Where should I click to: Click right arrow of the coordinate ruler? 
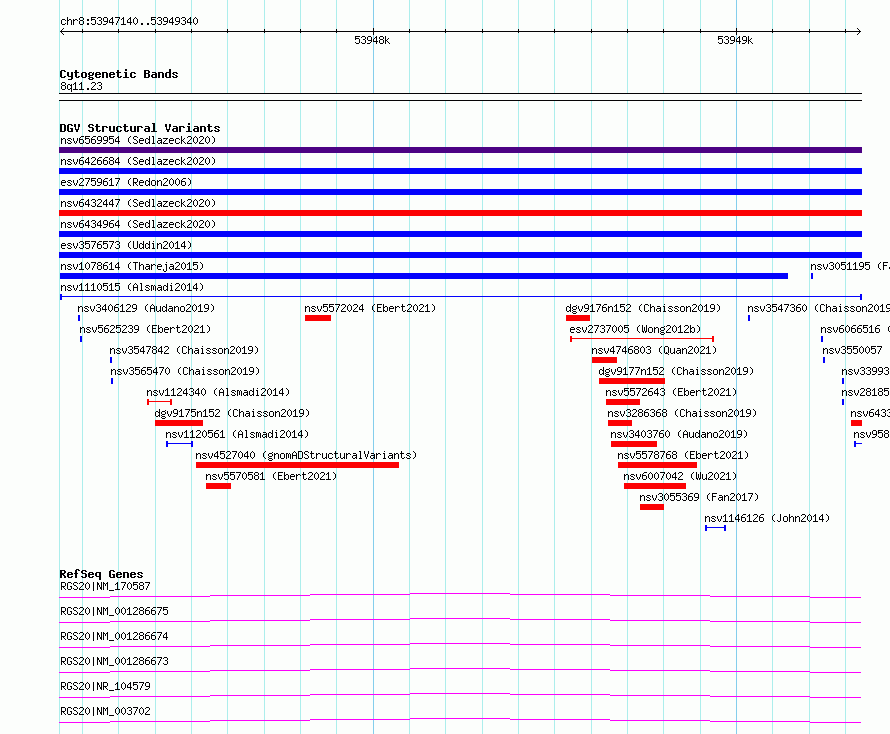coord(859,31)
